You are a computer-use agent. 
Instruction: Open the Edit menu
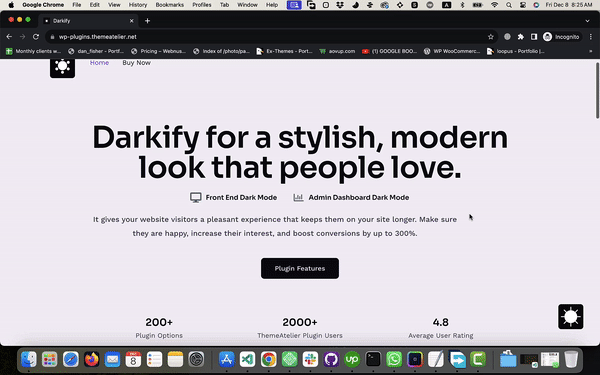(95, 5)
